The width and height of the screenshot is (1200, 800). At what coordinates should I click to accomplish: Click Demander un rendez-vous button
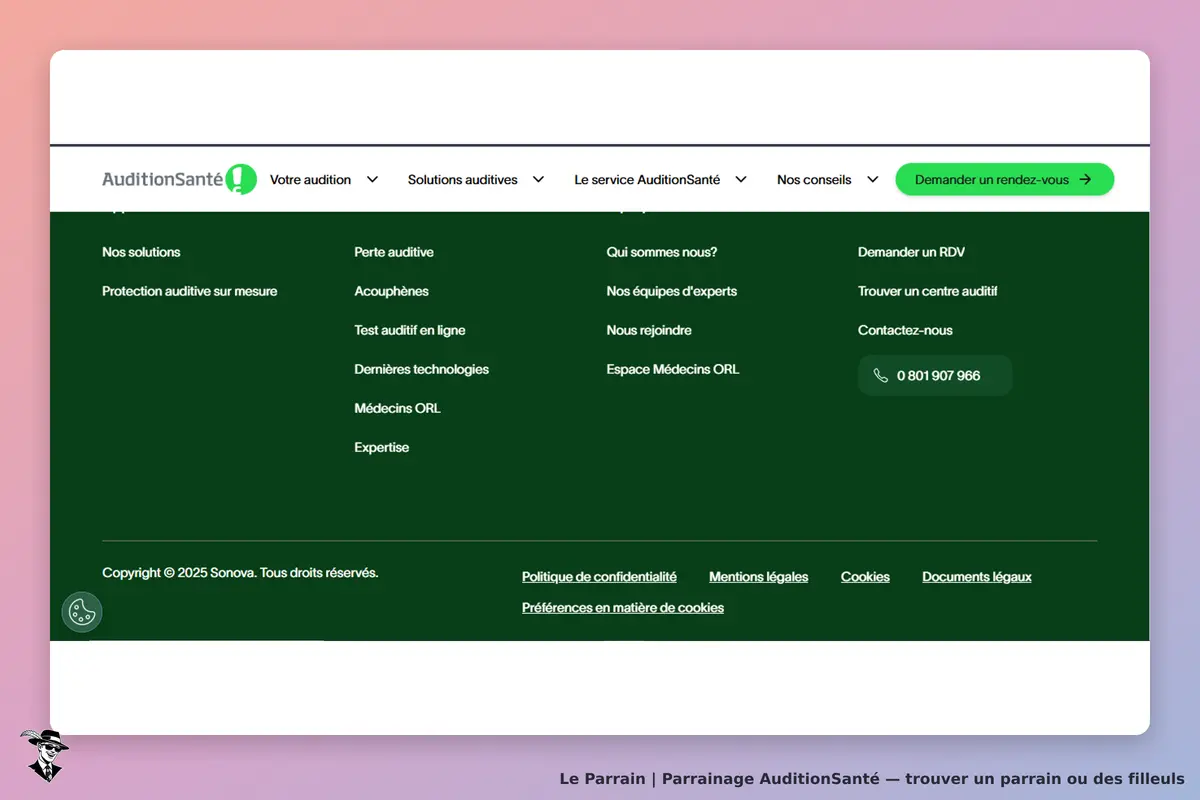pos(1004,179)
